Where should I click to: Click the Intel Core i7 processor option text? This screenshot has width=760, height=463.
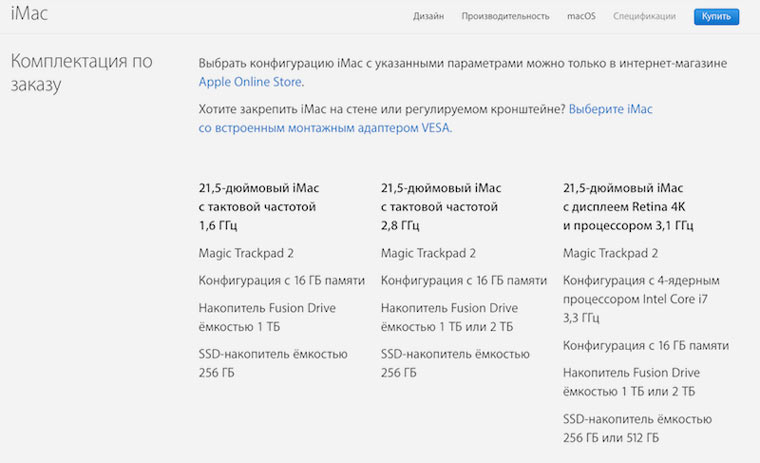point(640,299)
